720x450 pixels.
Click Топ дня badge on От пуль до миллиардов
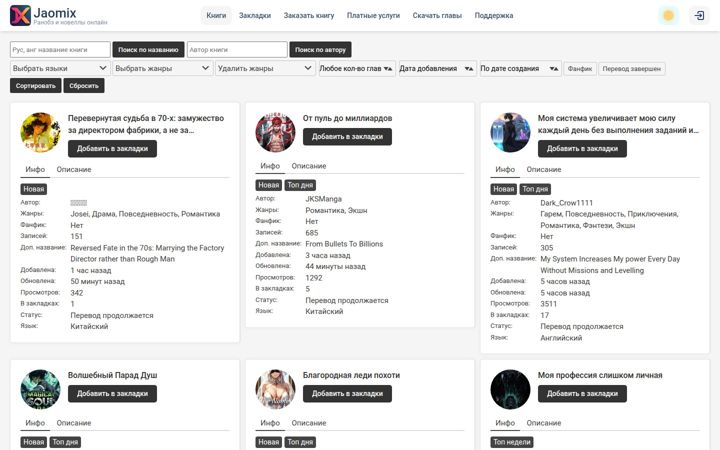(300, 186)
